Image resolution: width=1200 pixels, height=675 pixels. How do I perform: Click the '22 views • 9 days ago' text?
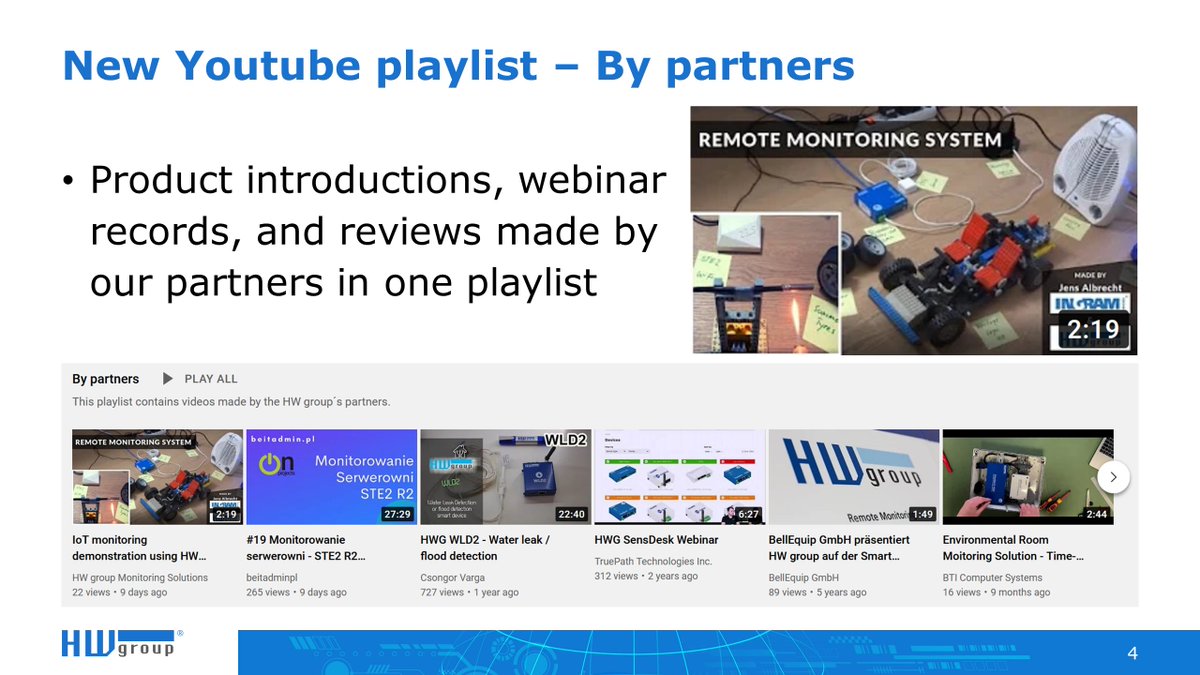coord(120,592)
